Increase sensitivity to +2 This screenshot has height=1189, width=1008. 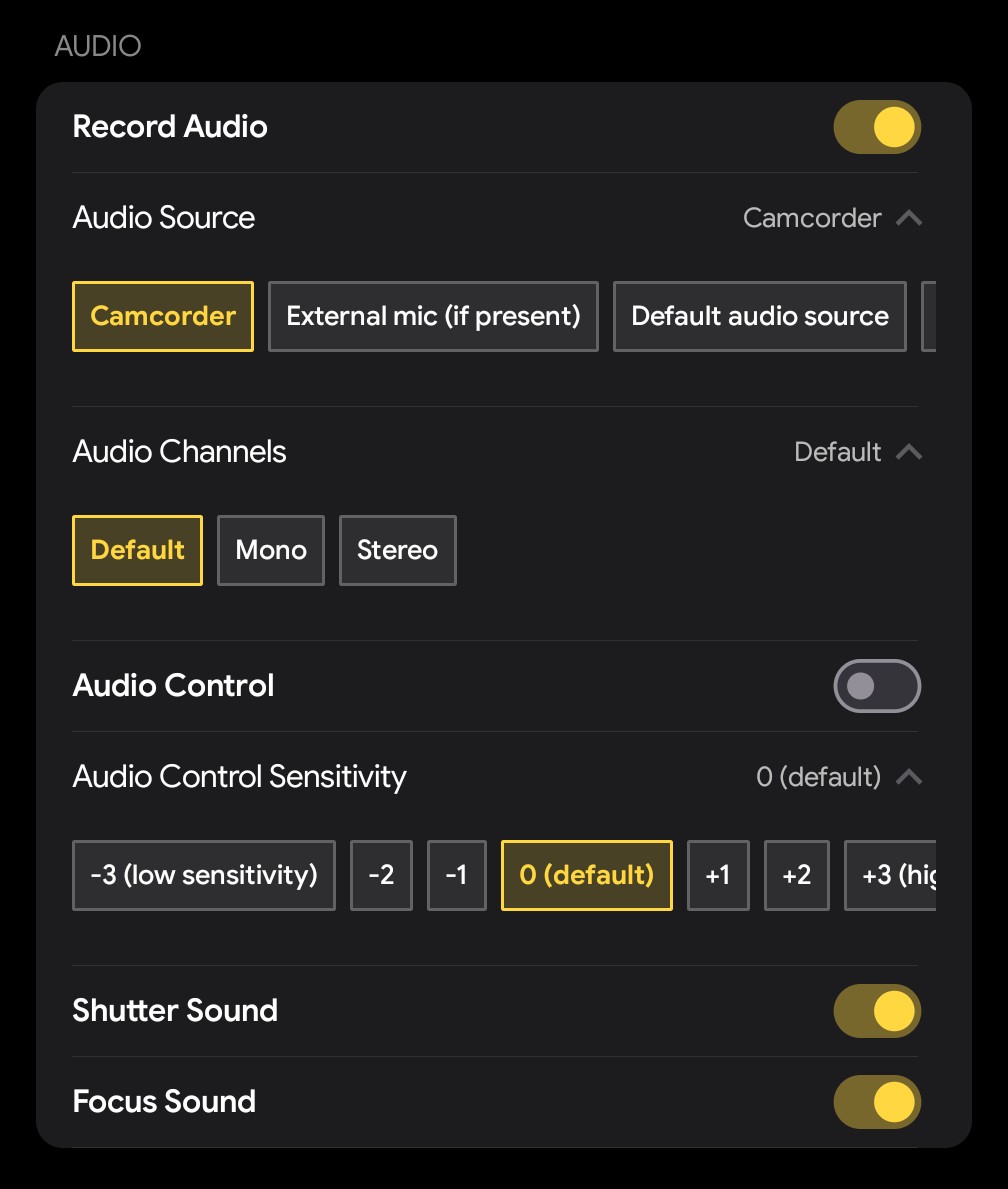[796, 875]
